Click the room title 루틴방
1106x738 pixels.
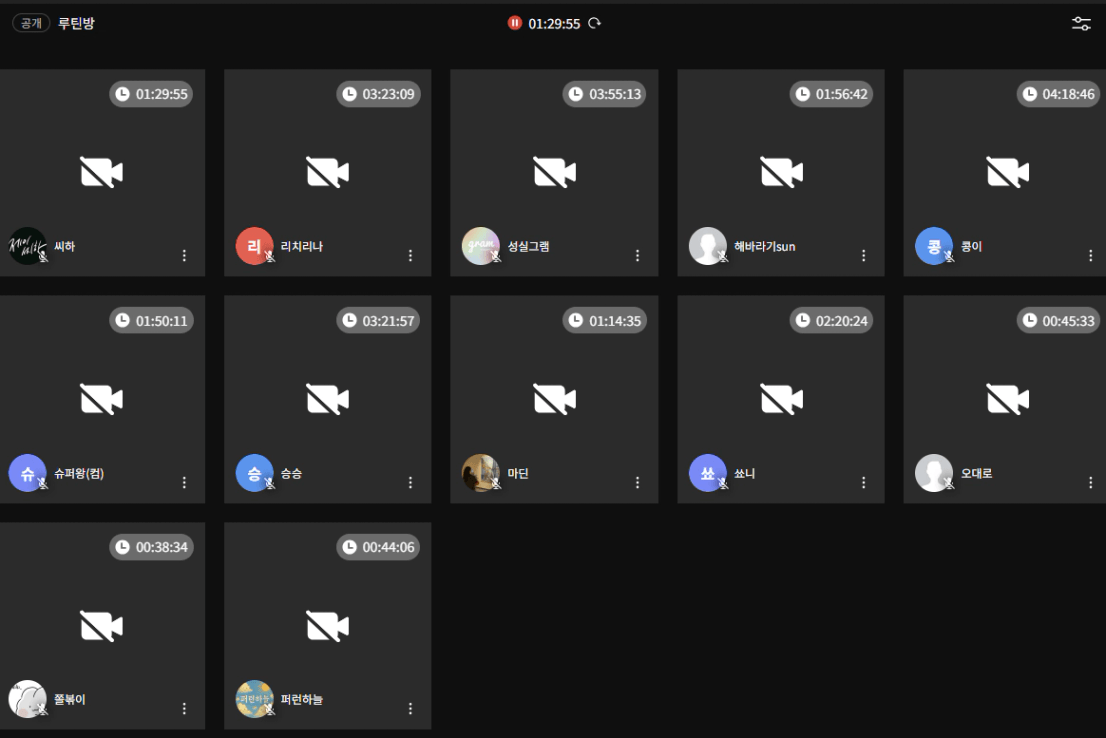tap(76, 23)
